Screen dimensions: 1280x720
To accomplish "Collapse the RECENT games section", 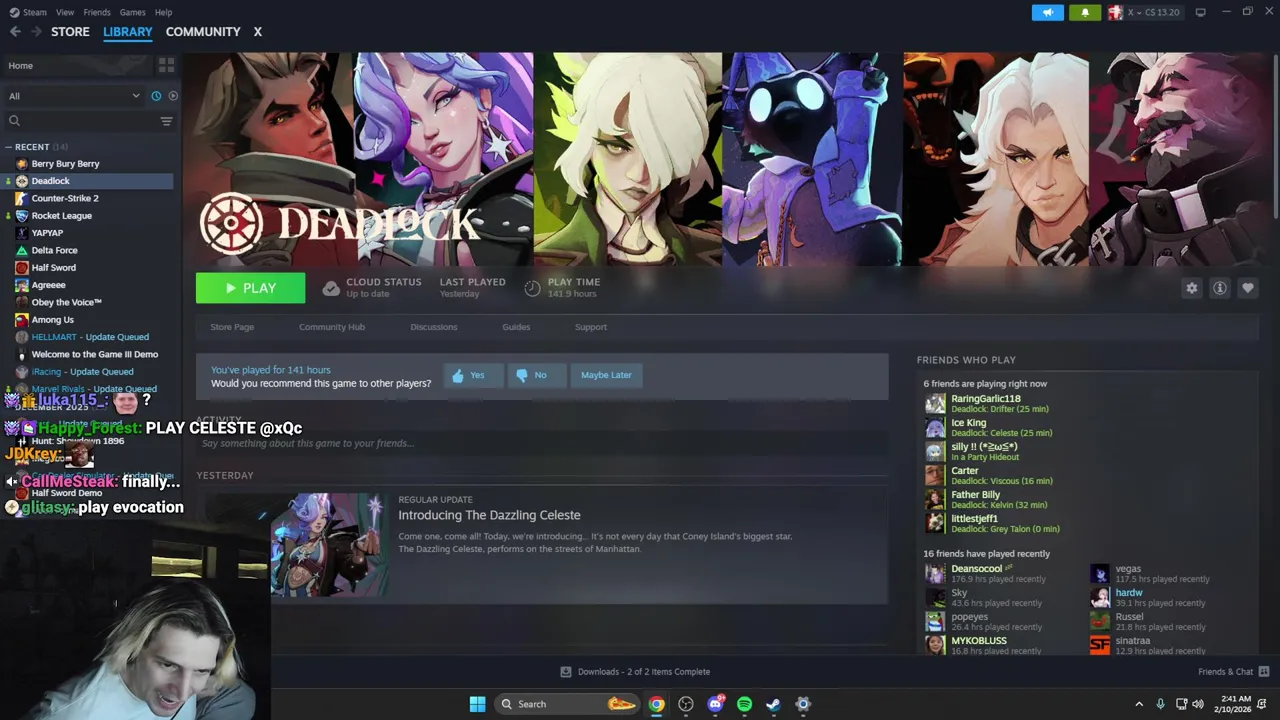I will 9,147.
